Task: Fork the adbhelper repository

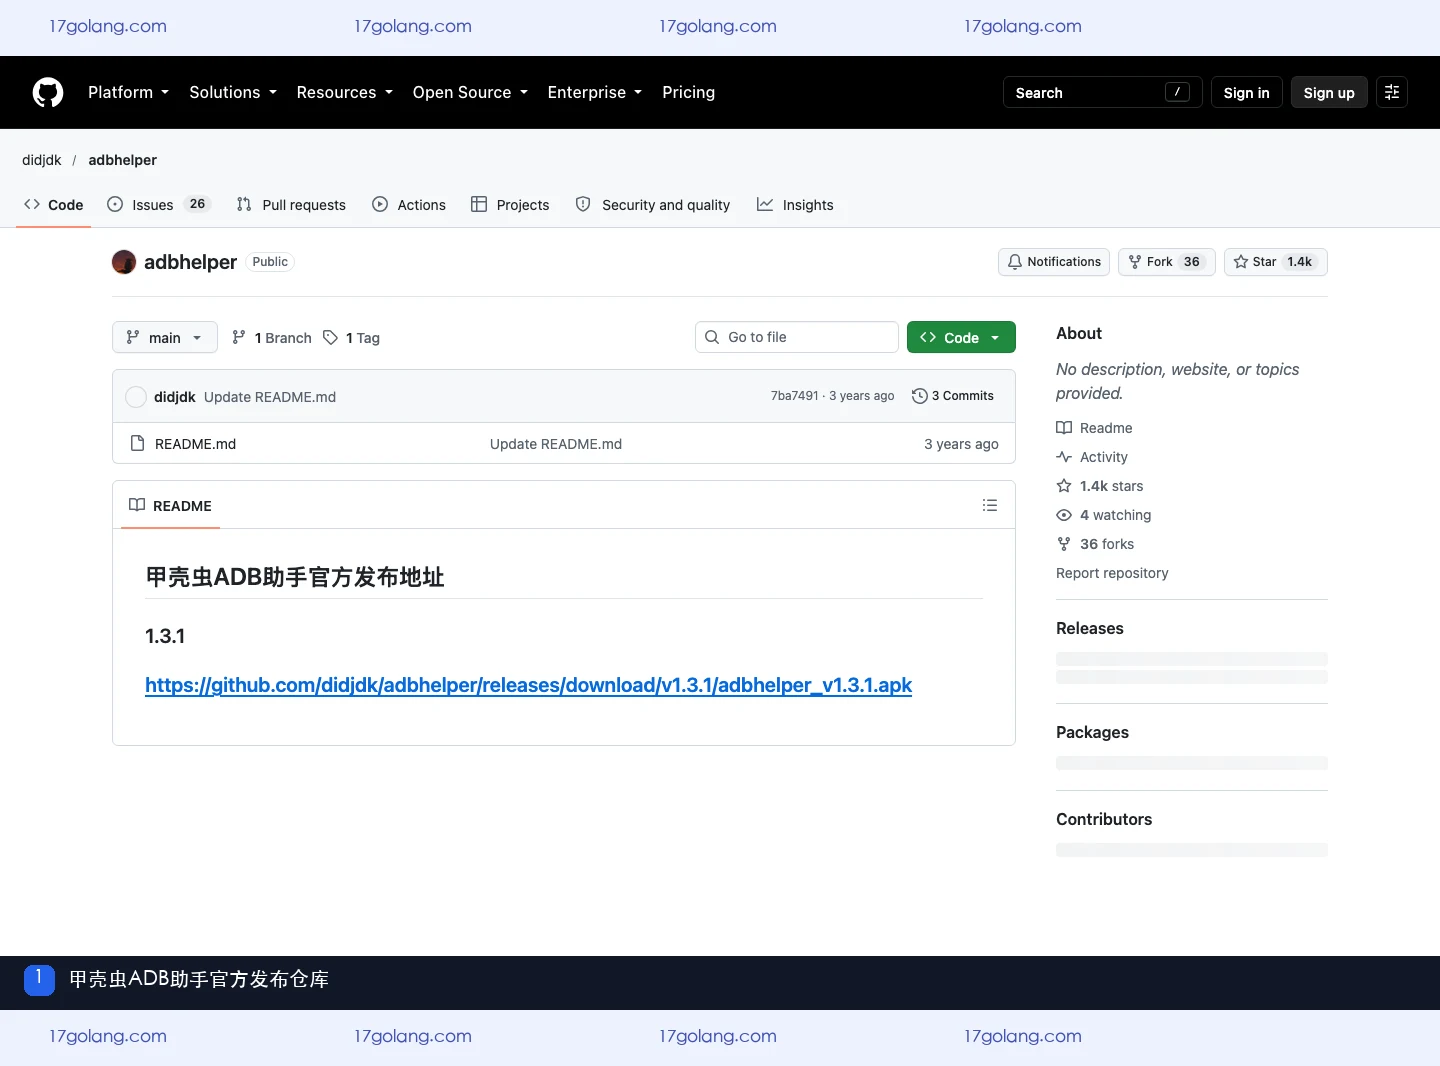Action: [1166, 262]
